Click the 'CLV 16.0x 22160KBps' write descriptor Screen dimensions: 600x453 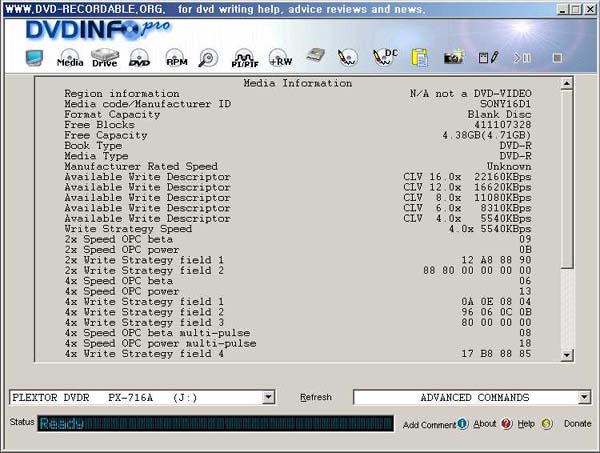467,177
